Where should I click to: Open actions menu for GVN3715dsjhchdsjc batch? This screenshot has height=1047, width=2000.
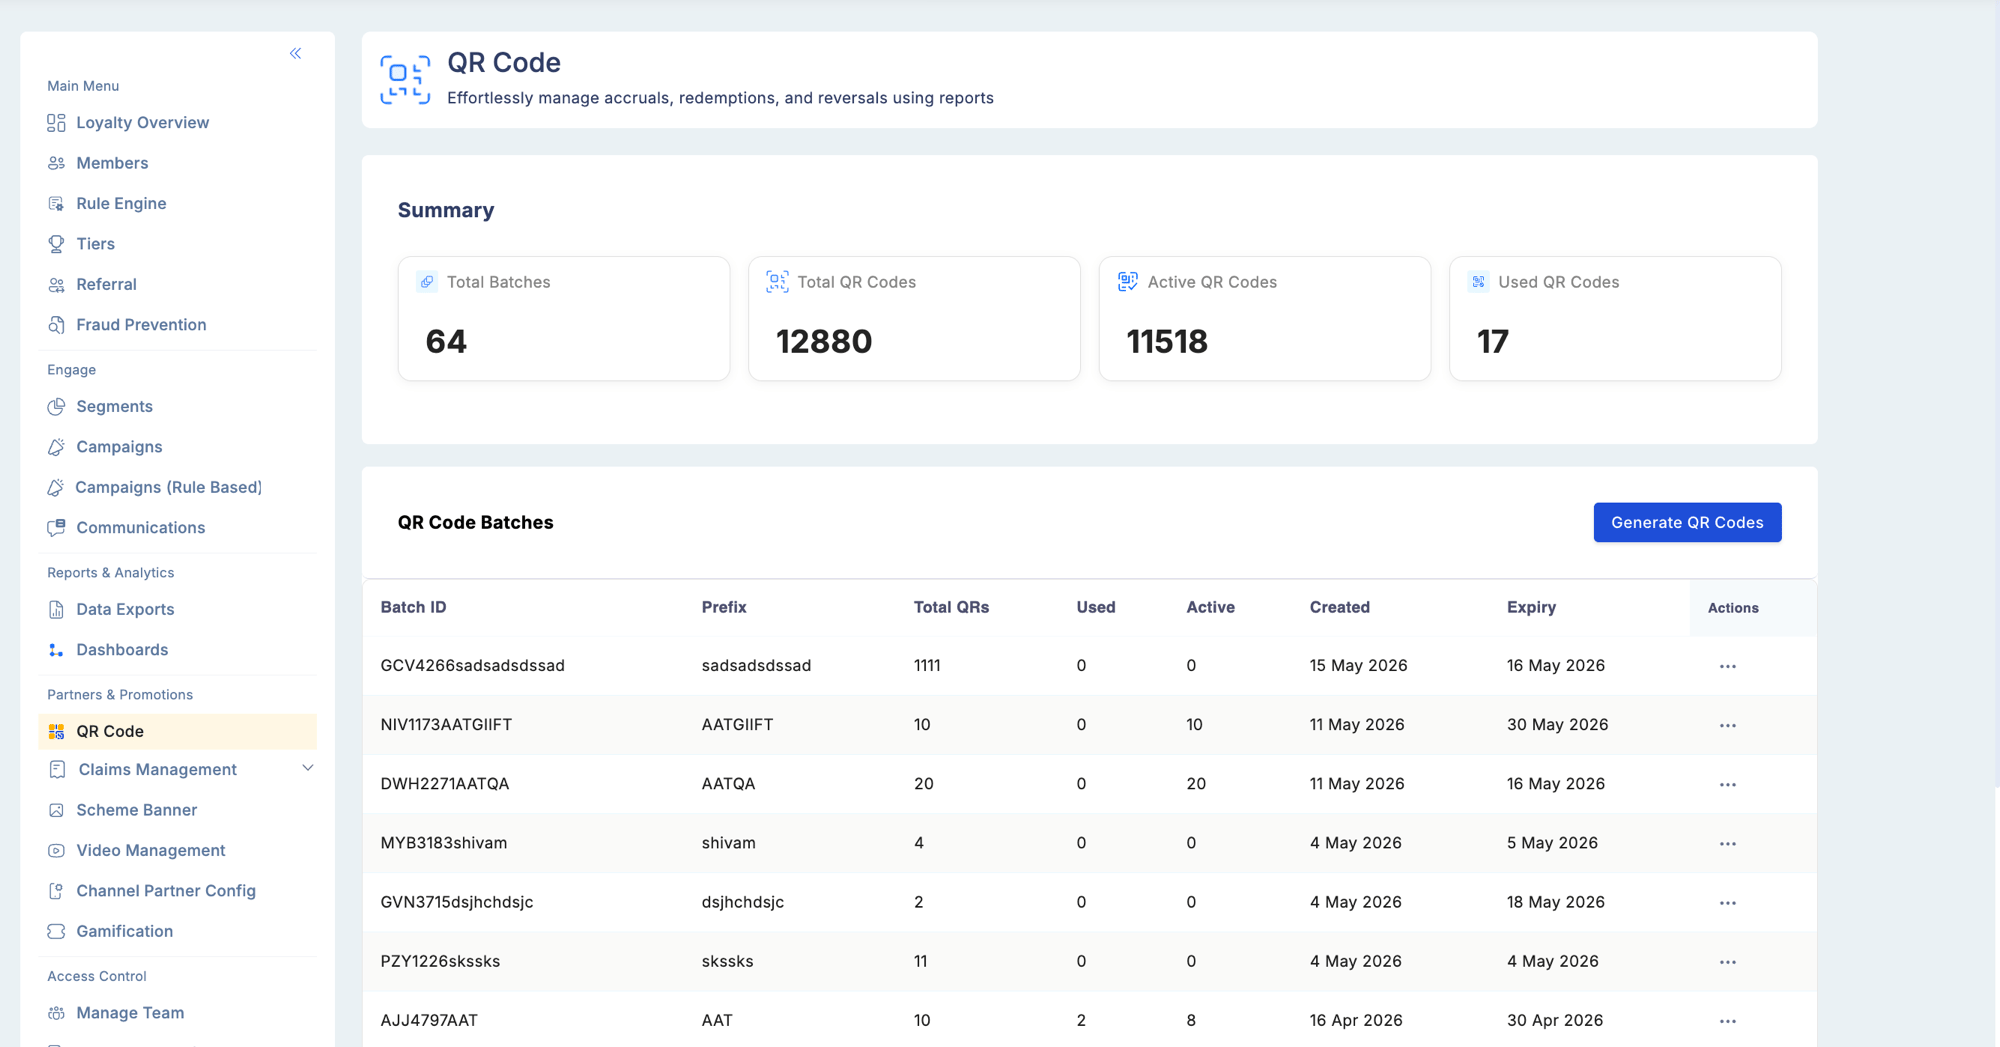click(1728, 902)
